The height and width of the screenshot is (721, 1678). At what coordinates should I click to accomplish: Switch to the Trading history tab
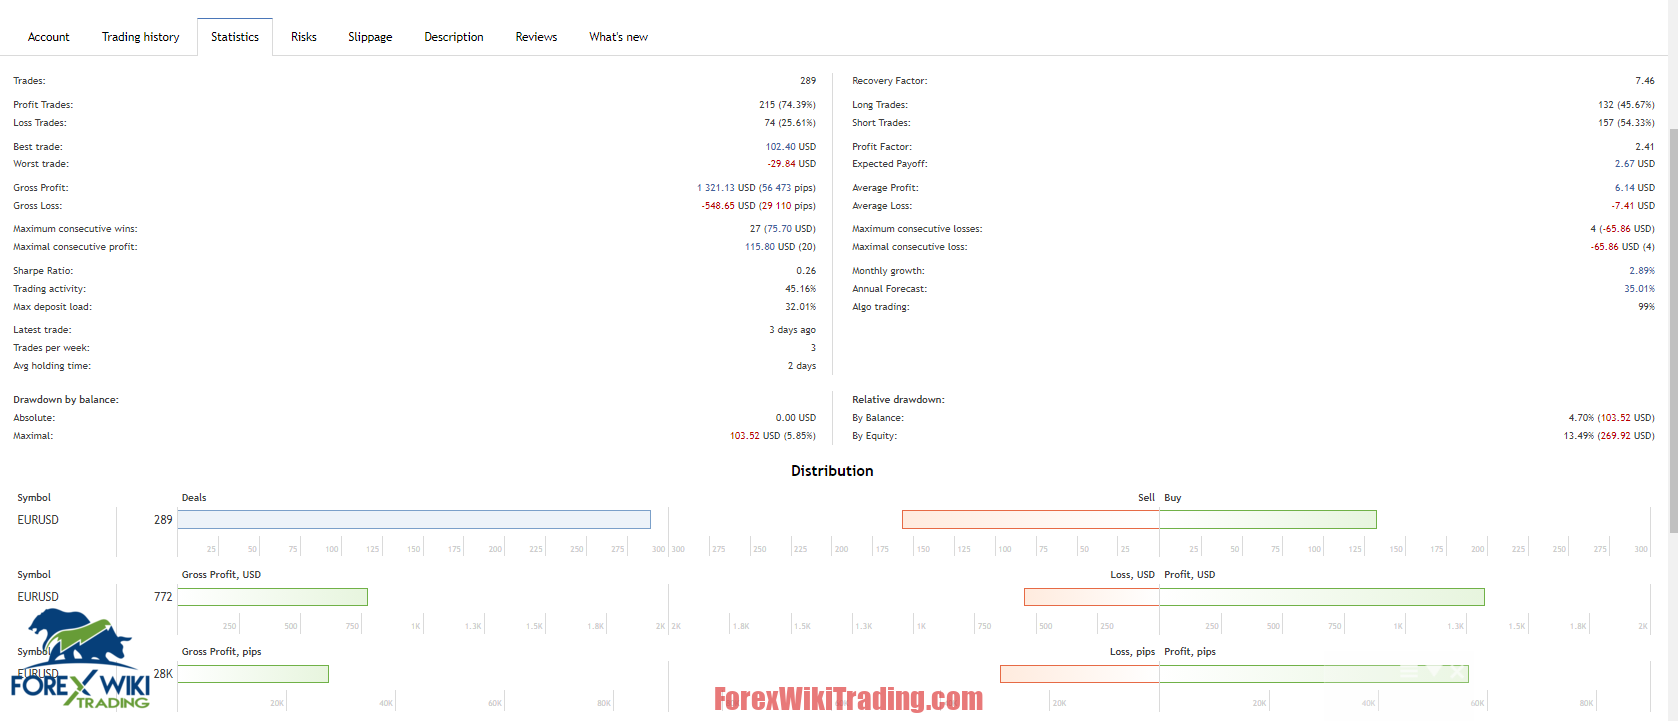(141, 37)
